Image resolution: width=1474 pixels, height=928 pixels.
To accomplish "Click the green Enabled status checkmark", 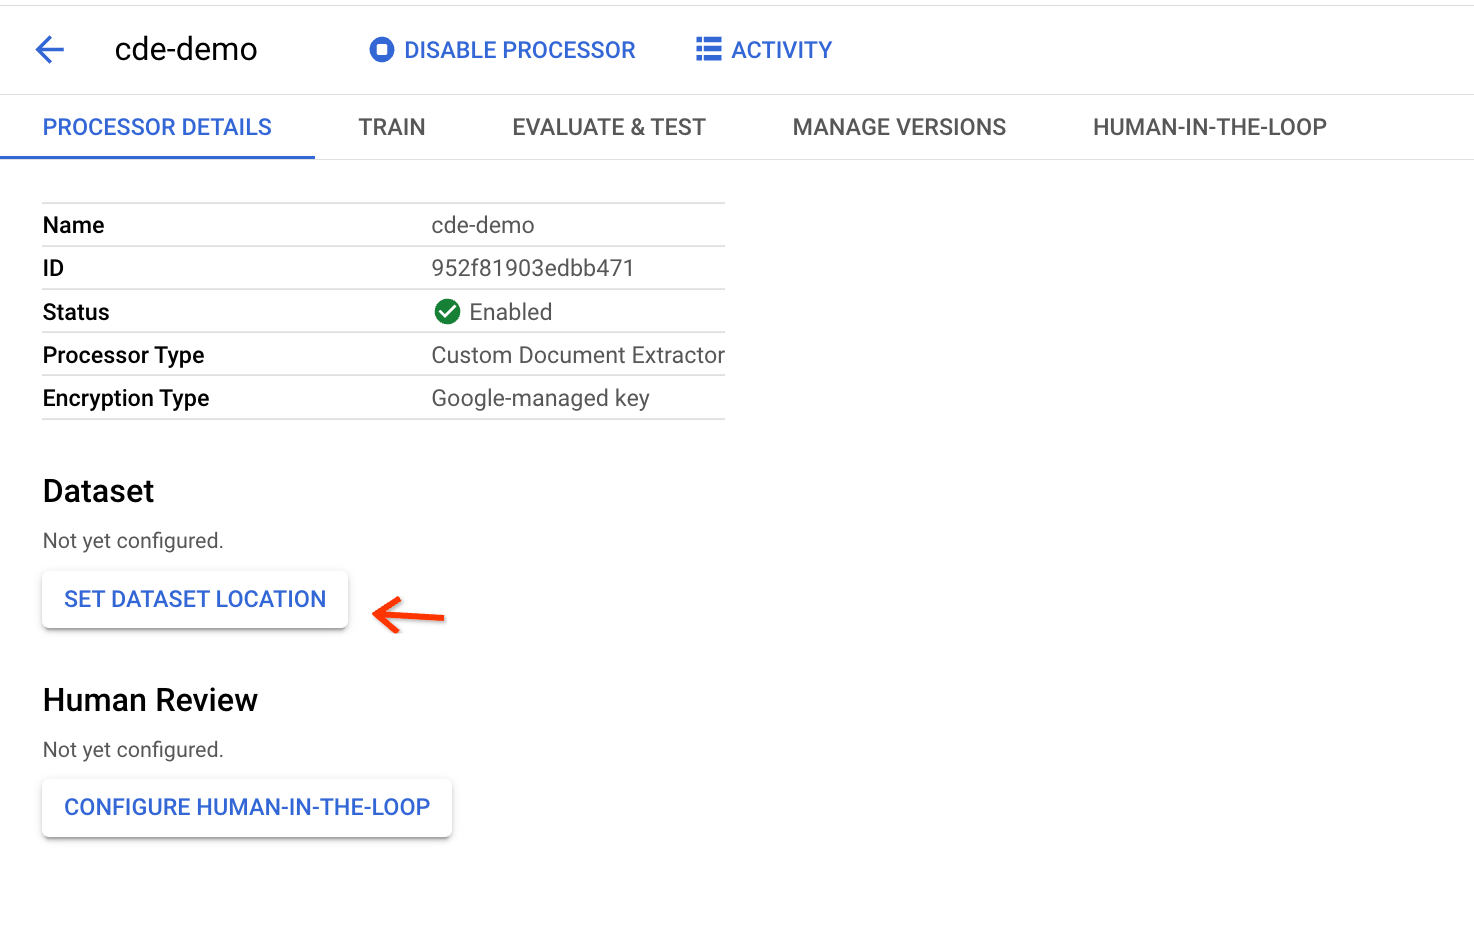I will (x=447, y=312).
